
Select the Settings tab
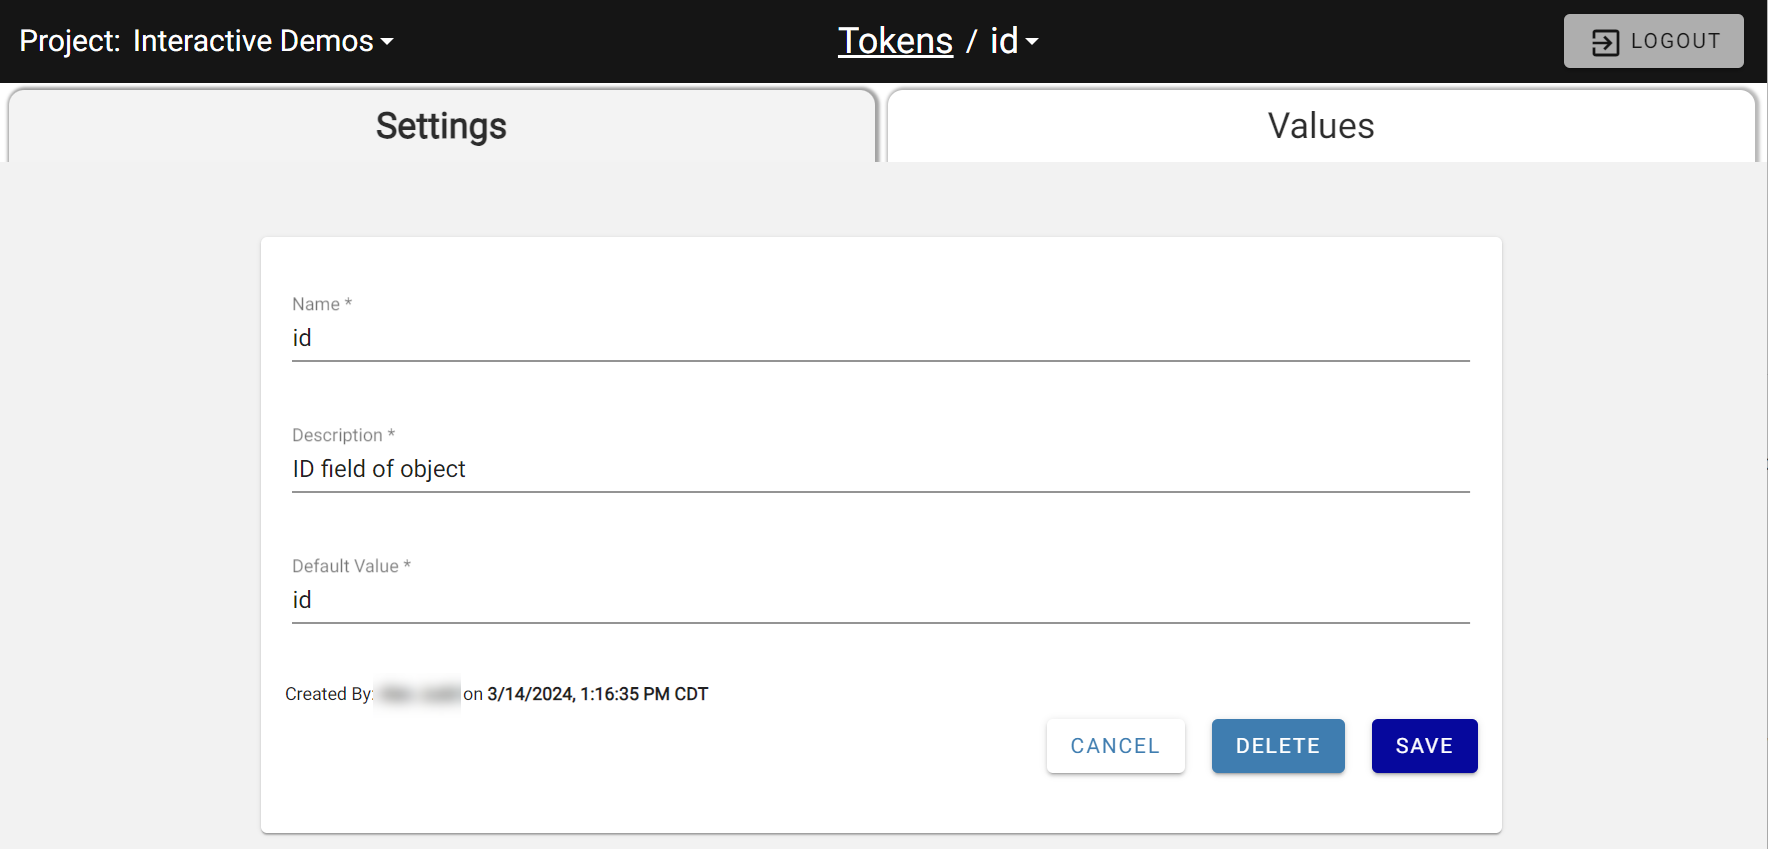(441, 126)
